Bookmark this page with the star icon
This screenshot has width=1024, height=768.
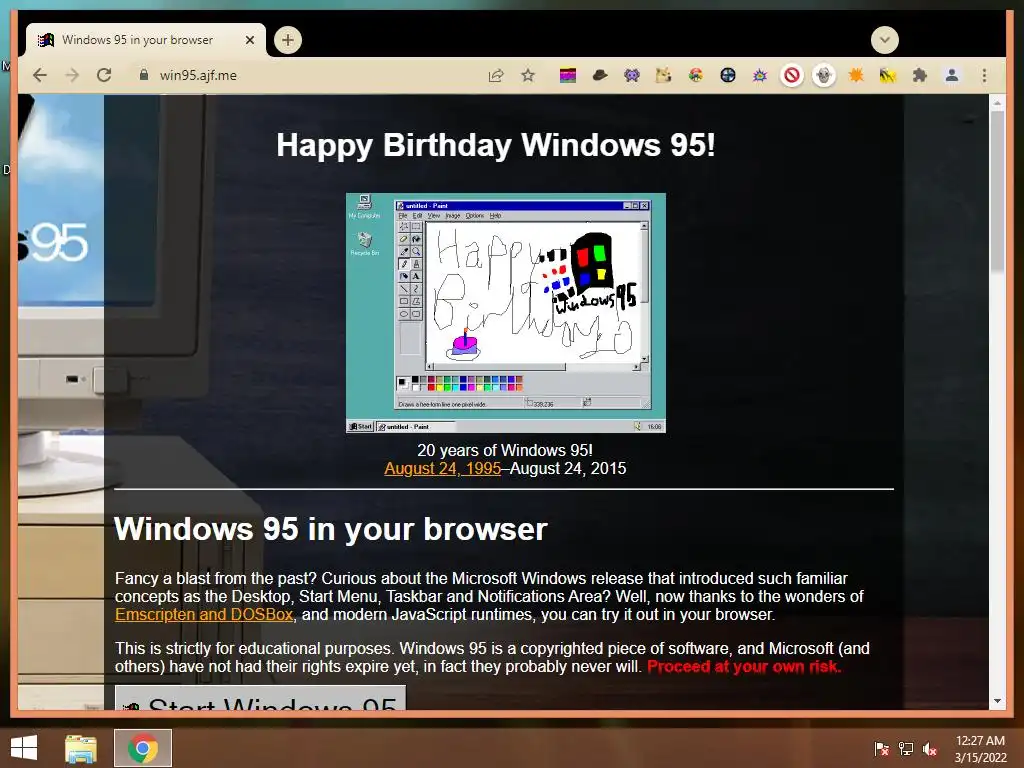pos(528,76)
